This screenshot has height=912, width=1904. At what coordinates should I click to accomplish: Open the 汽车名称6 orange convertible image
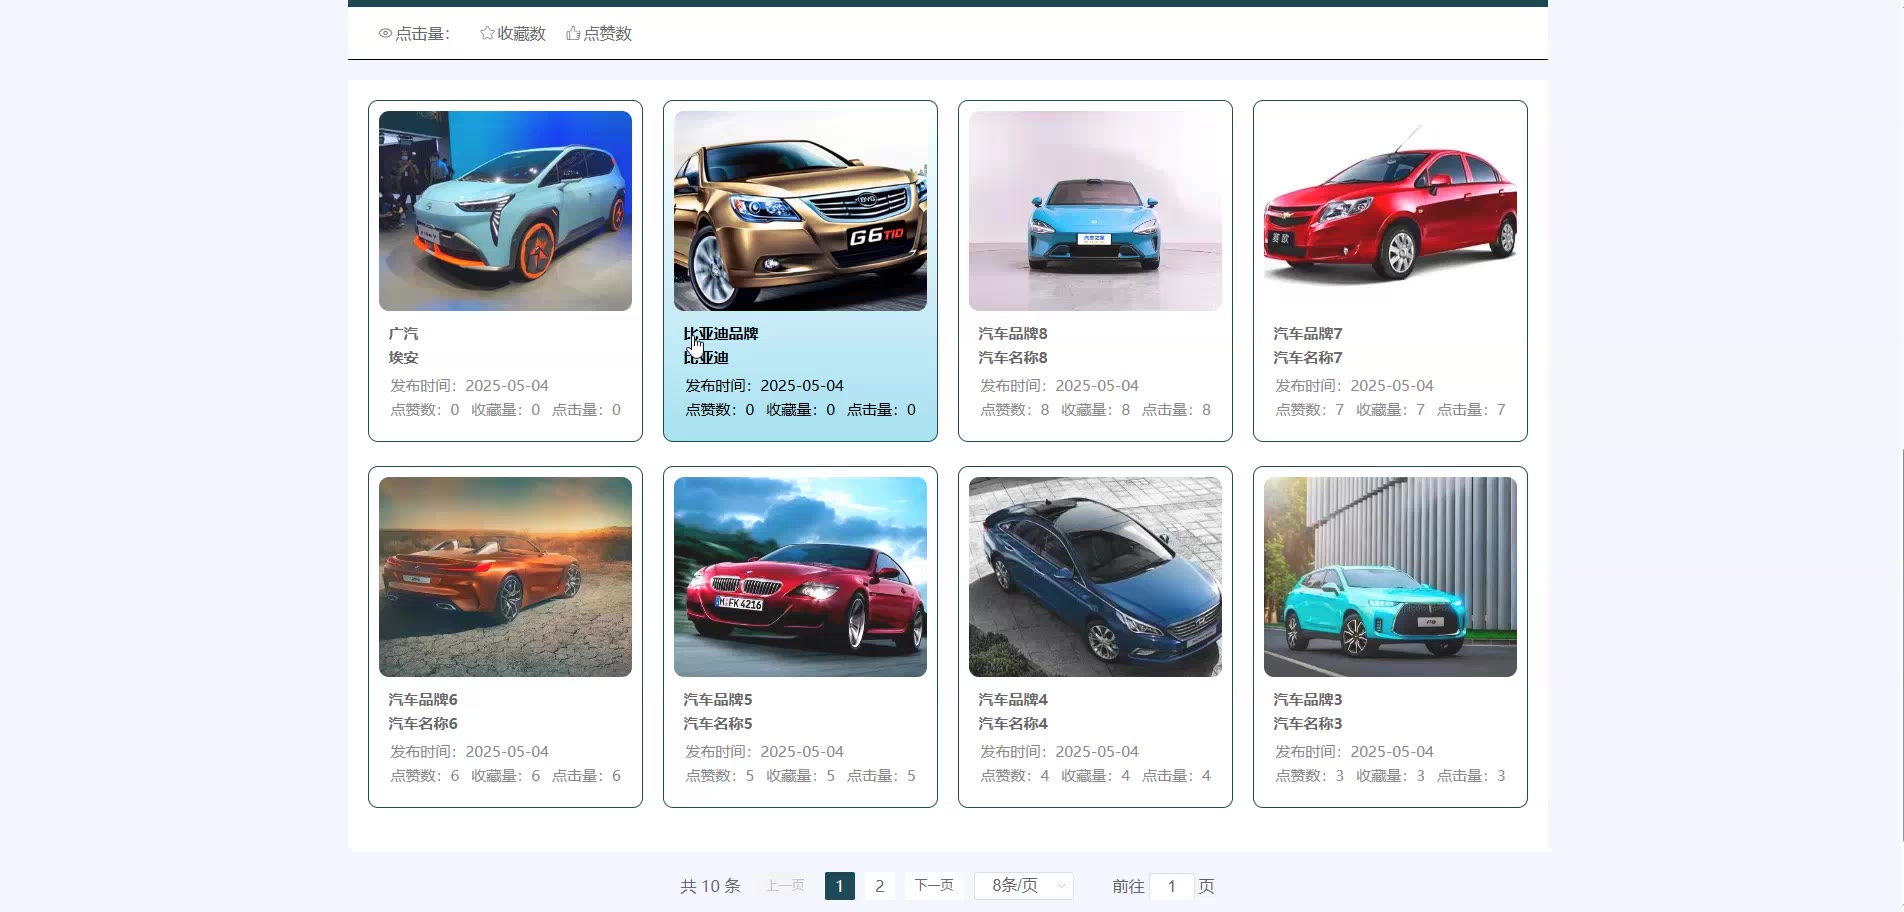tap(505, 577)
